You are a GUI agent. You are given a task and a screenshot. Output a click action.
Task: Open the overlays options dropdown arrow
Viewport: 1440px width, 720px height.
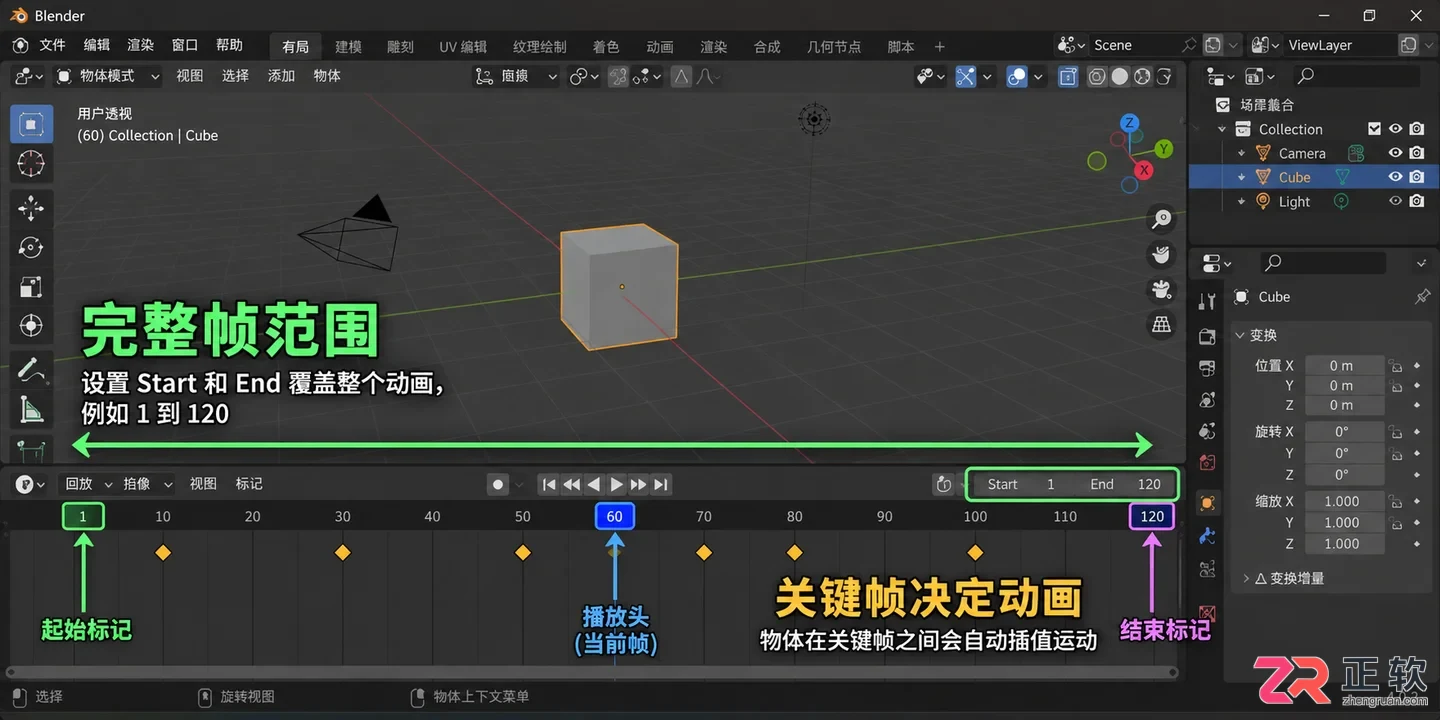point(1038,76)
